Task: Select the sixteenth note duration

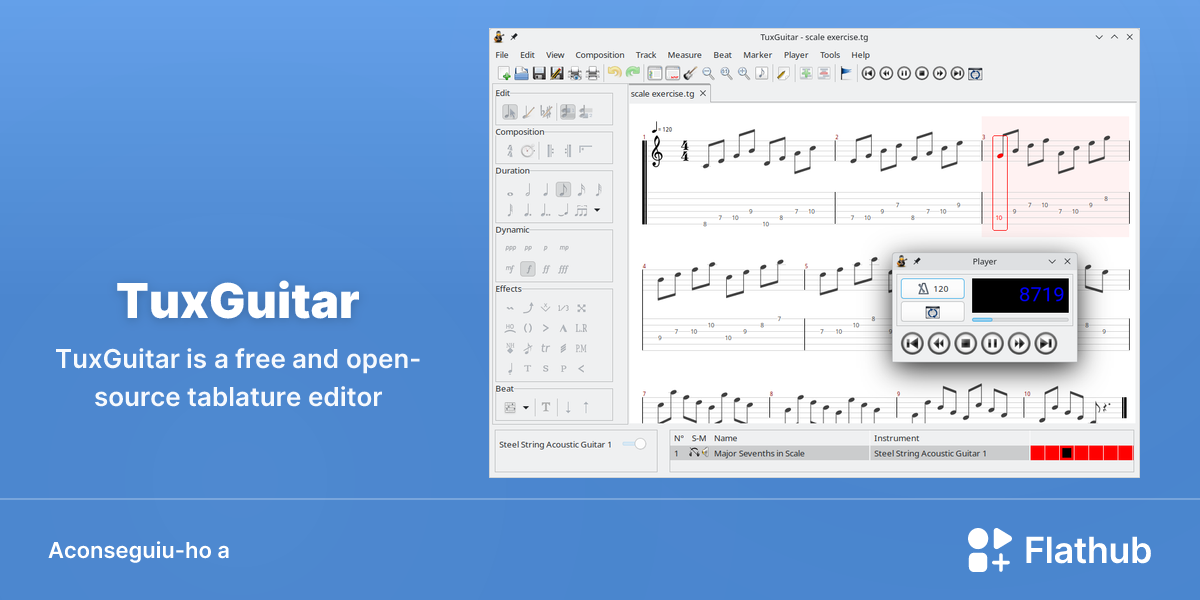Action: (581, 190)
